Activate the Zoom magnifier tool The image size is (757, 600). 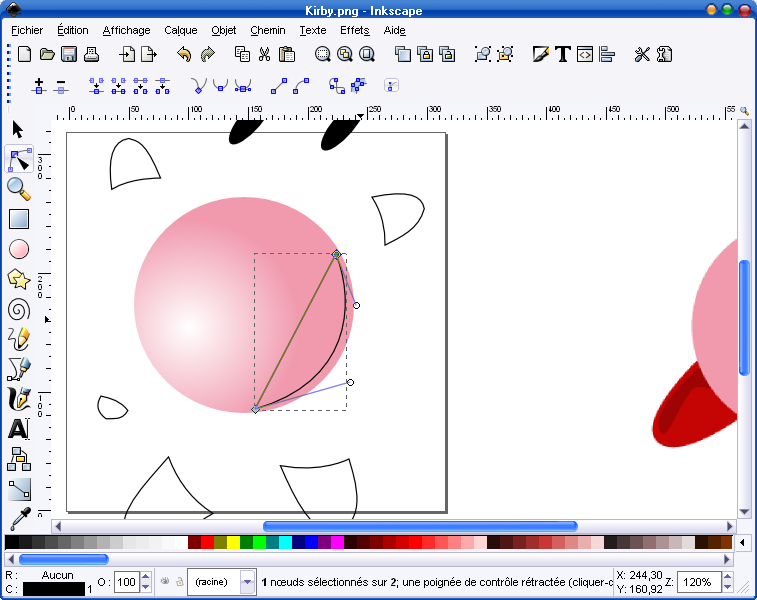(19, 189)
